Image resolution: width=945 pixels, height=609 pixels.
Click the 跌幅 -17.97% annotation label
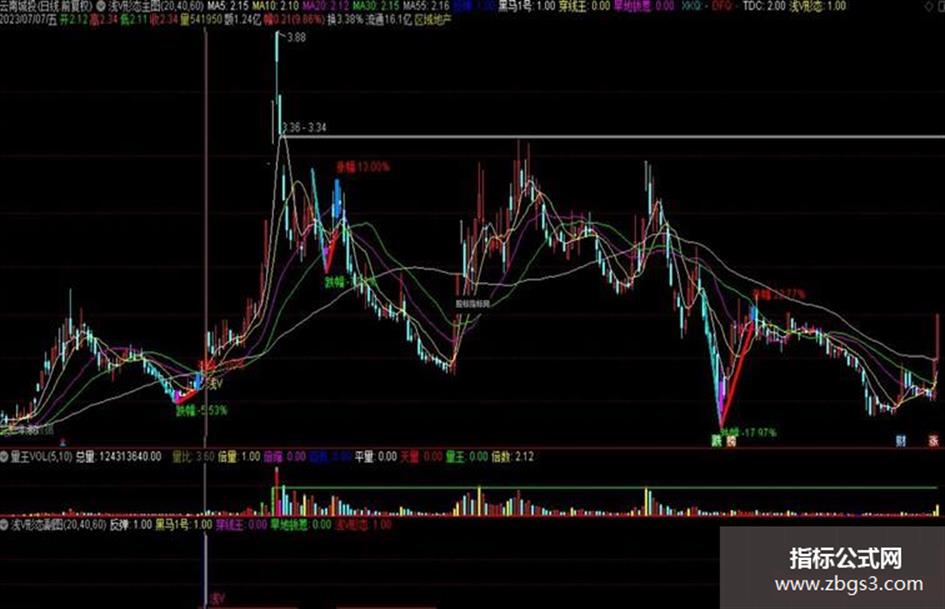tap(749, 432)
